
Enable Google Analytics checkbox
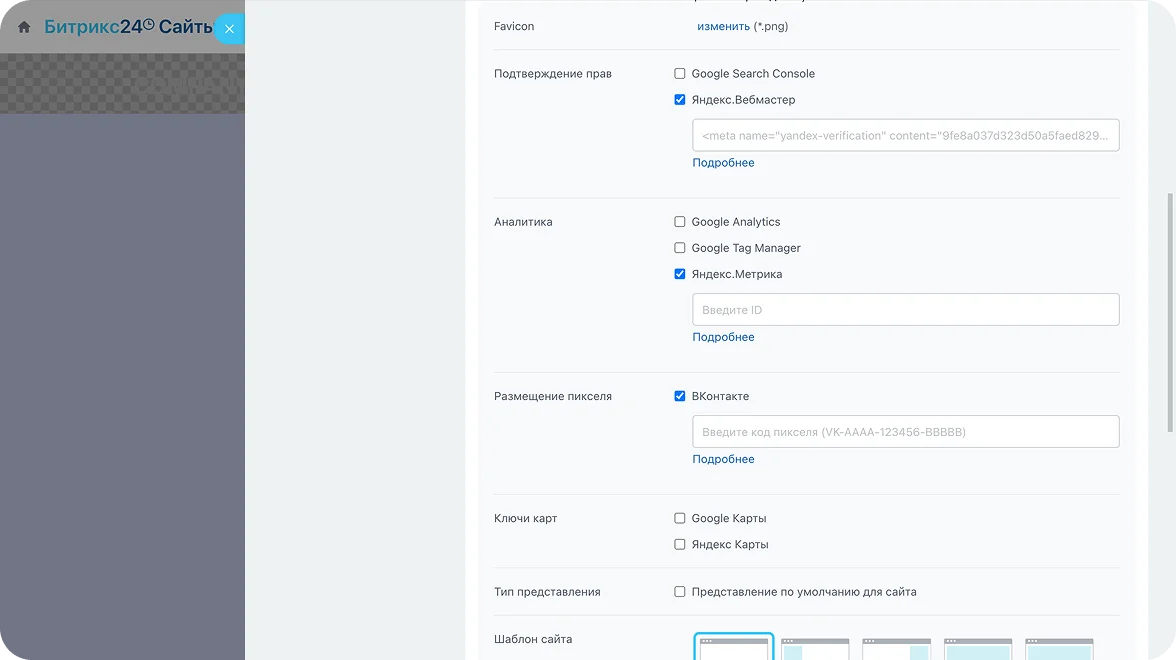[x=680, y=222]
